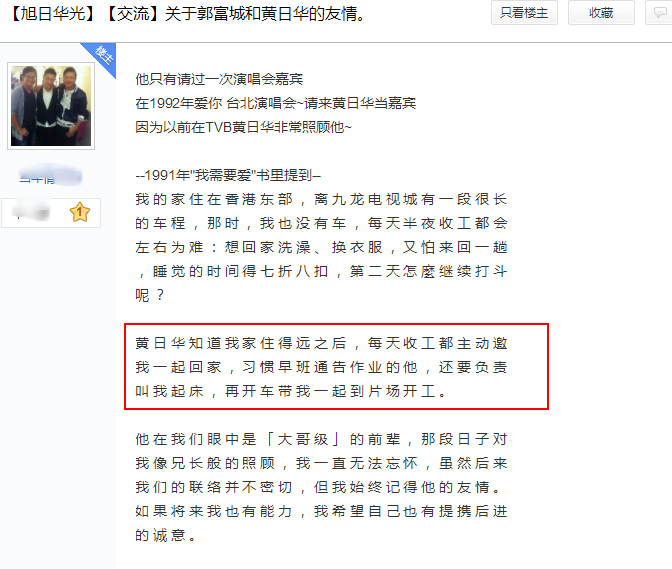This screenshot has height=569, width=672.
Task: Click the 收藏 button
Action: 601,13
